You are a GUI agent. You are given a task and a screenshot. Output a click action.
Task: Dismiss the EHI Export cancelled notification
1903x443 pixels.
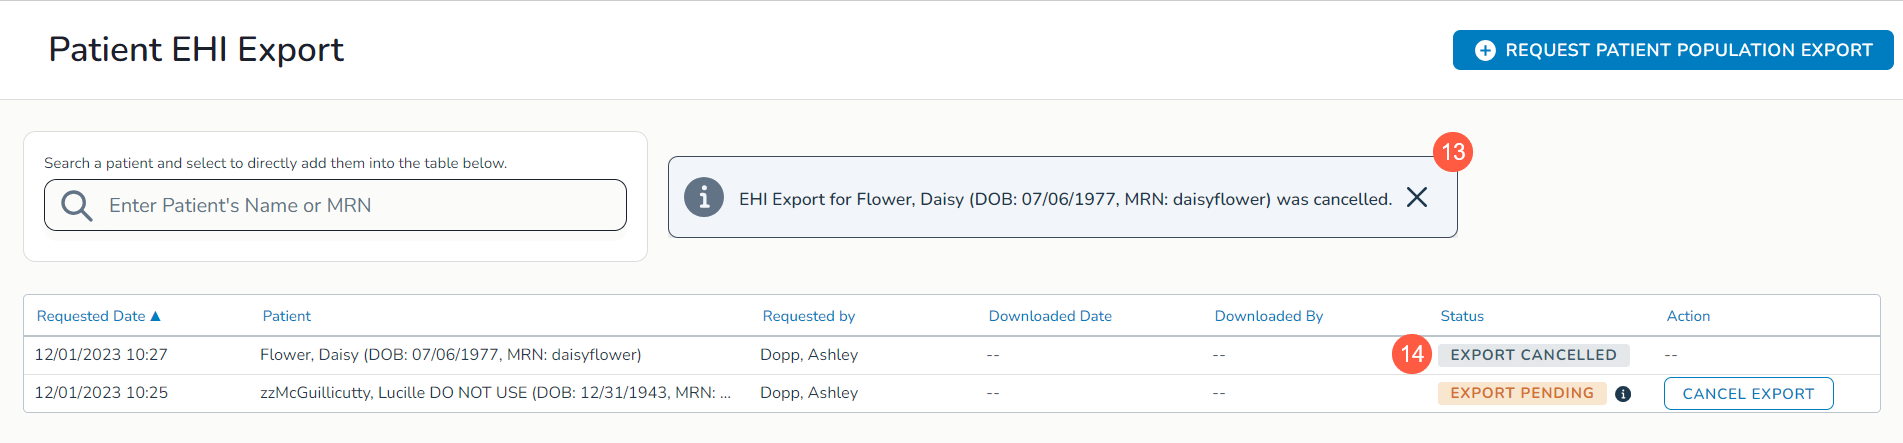1417,197
